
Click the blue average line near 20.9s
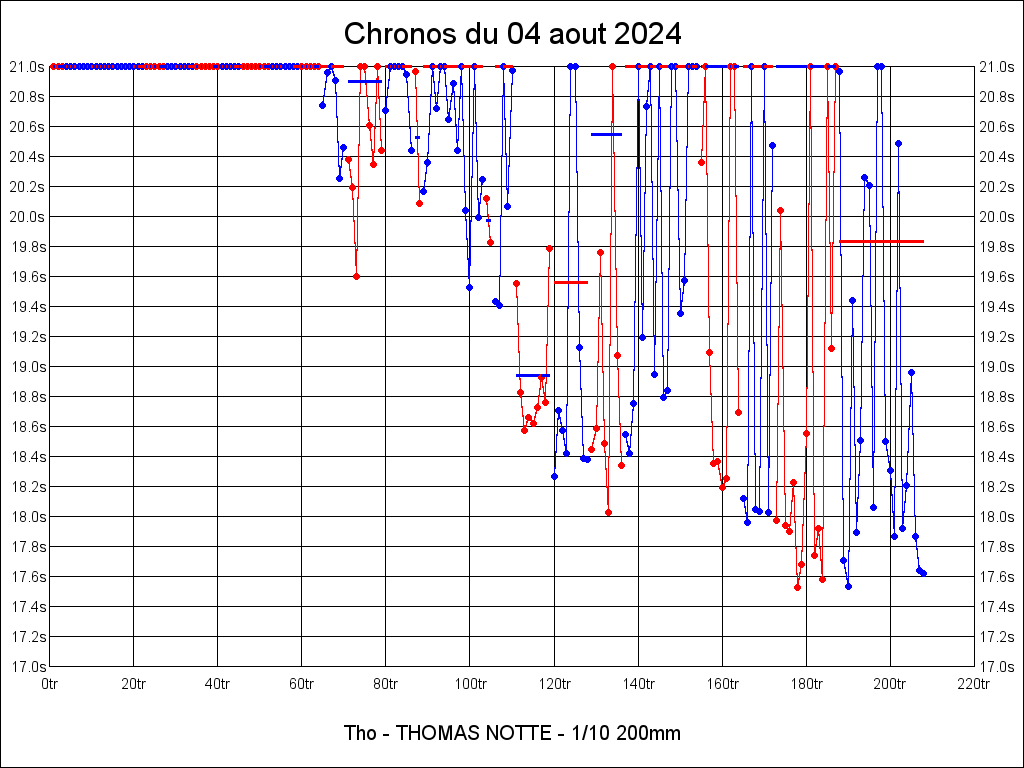pos(365,81)
